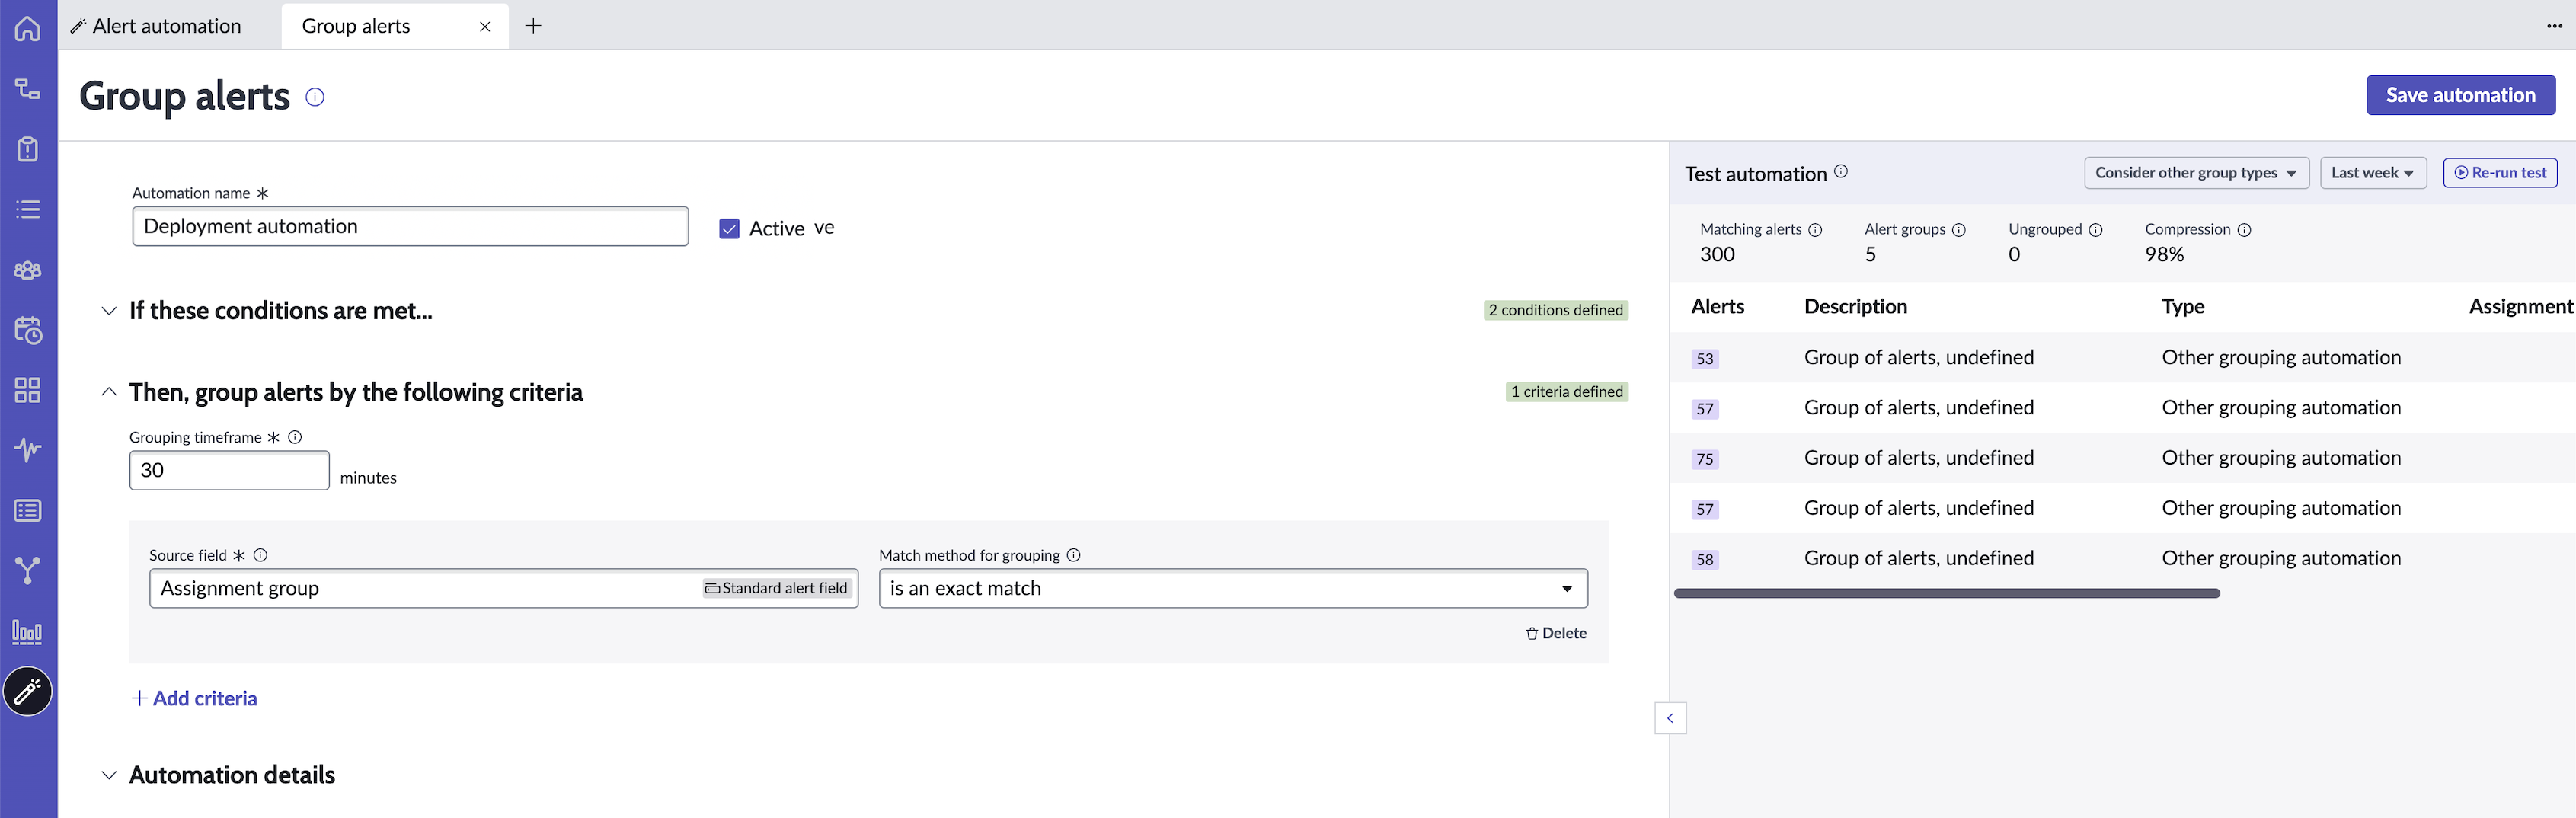Collapse 'Then, group alerts by' criteria section
Viewport: 2576px width, 818px height.
[109, 392]
